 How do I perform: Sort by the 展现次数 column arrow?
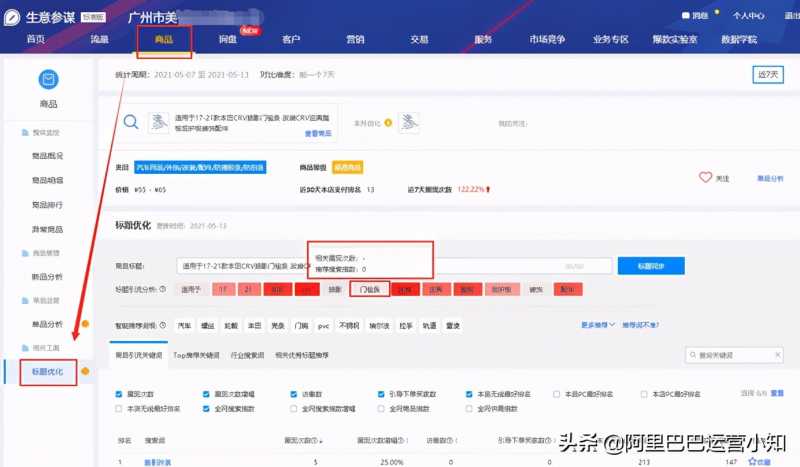coord(321,440)
